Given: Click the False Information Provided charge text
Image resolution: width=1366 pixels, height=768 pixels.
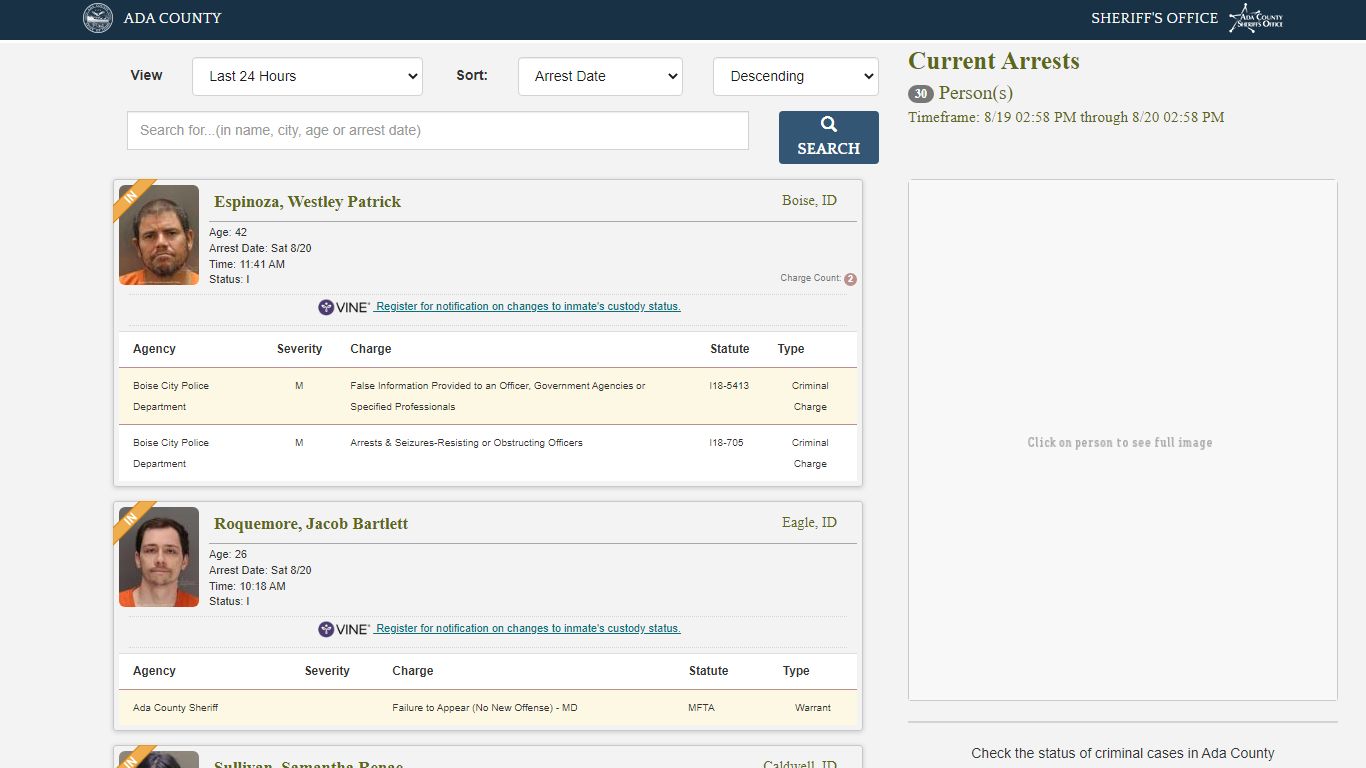Looking at the screenshot, I should coord(498,396).
